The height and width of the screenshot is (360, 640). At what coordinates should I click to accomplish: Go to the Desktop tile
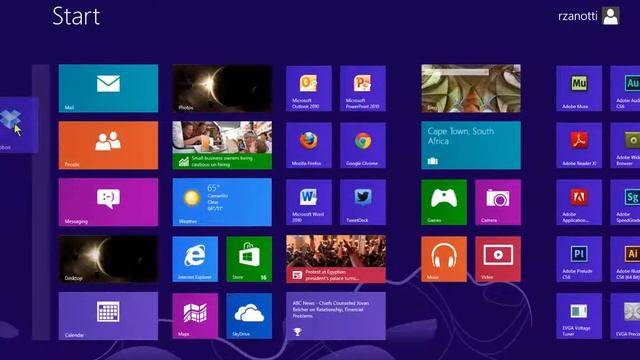(108, 259)
